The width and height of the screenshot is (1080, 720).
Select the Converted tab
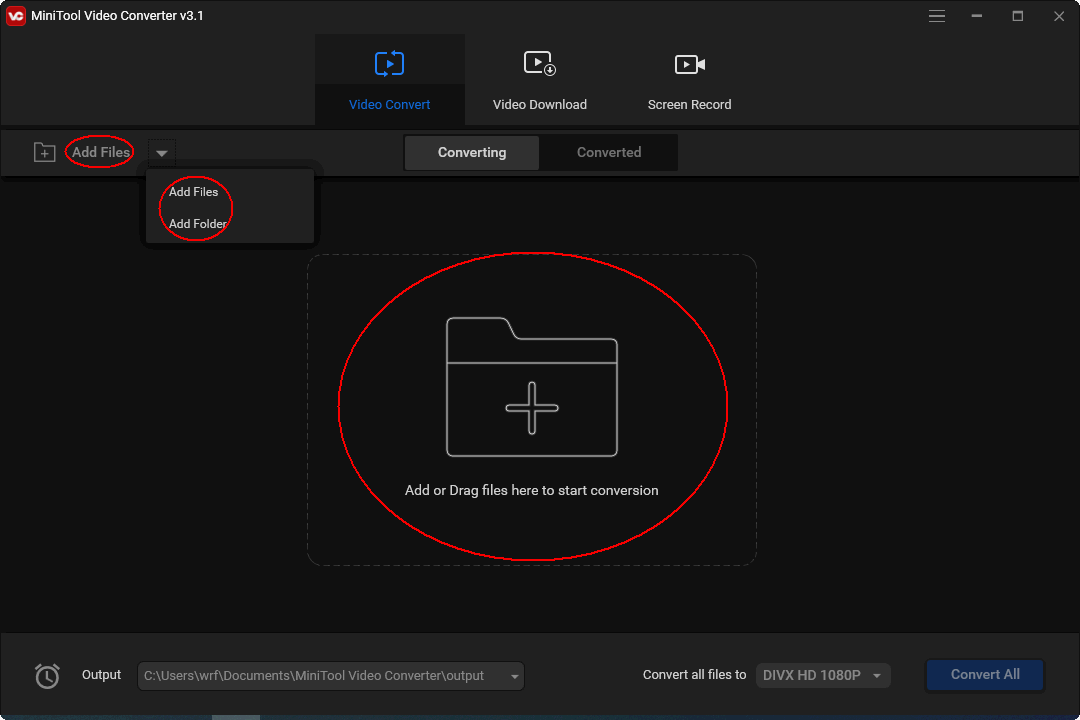609,152
